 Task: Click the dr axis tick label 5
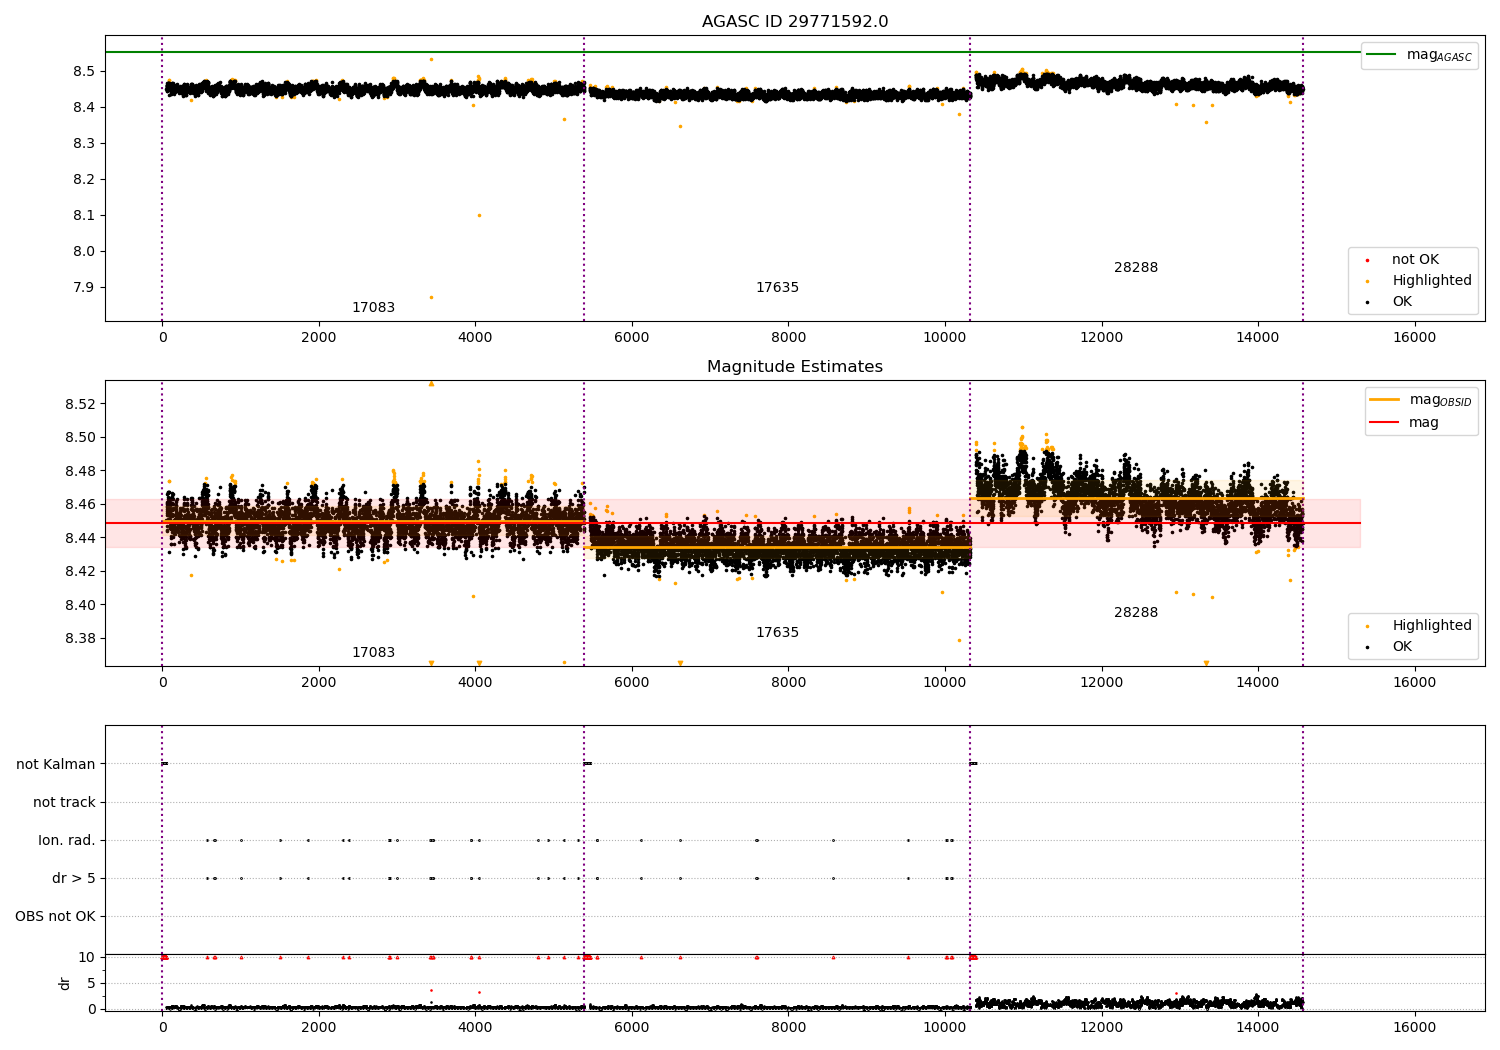[x=92, y=984]
